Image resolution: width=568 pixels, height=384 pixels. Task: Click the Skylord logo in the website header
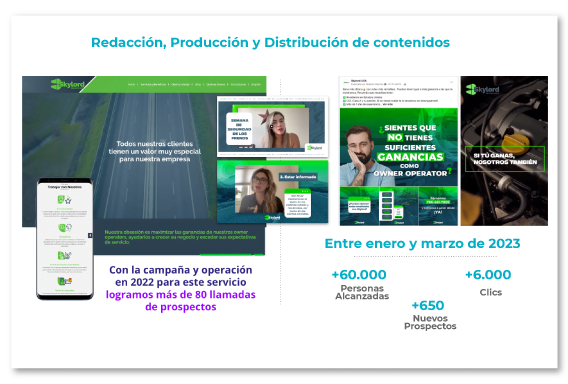68,84
